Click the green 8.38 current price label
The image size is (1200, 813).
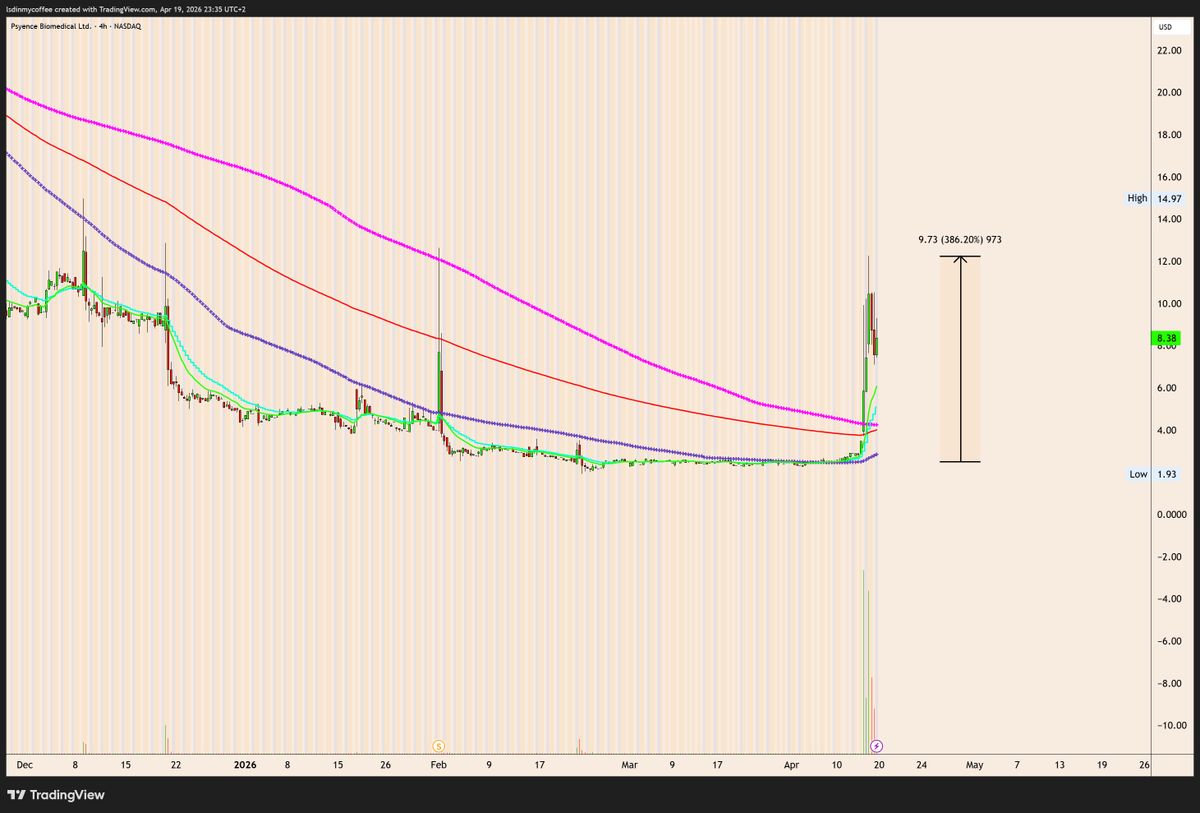point(1167,338)
